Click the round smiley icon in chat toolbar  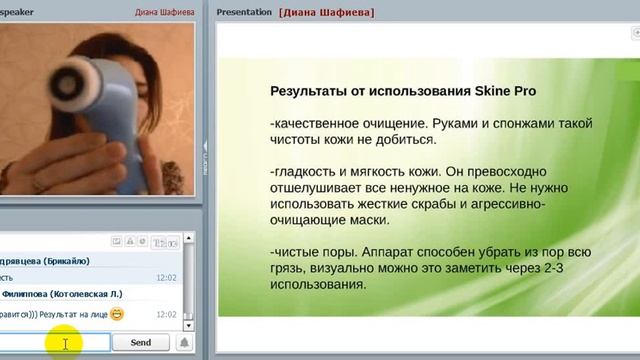142,241
